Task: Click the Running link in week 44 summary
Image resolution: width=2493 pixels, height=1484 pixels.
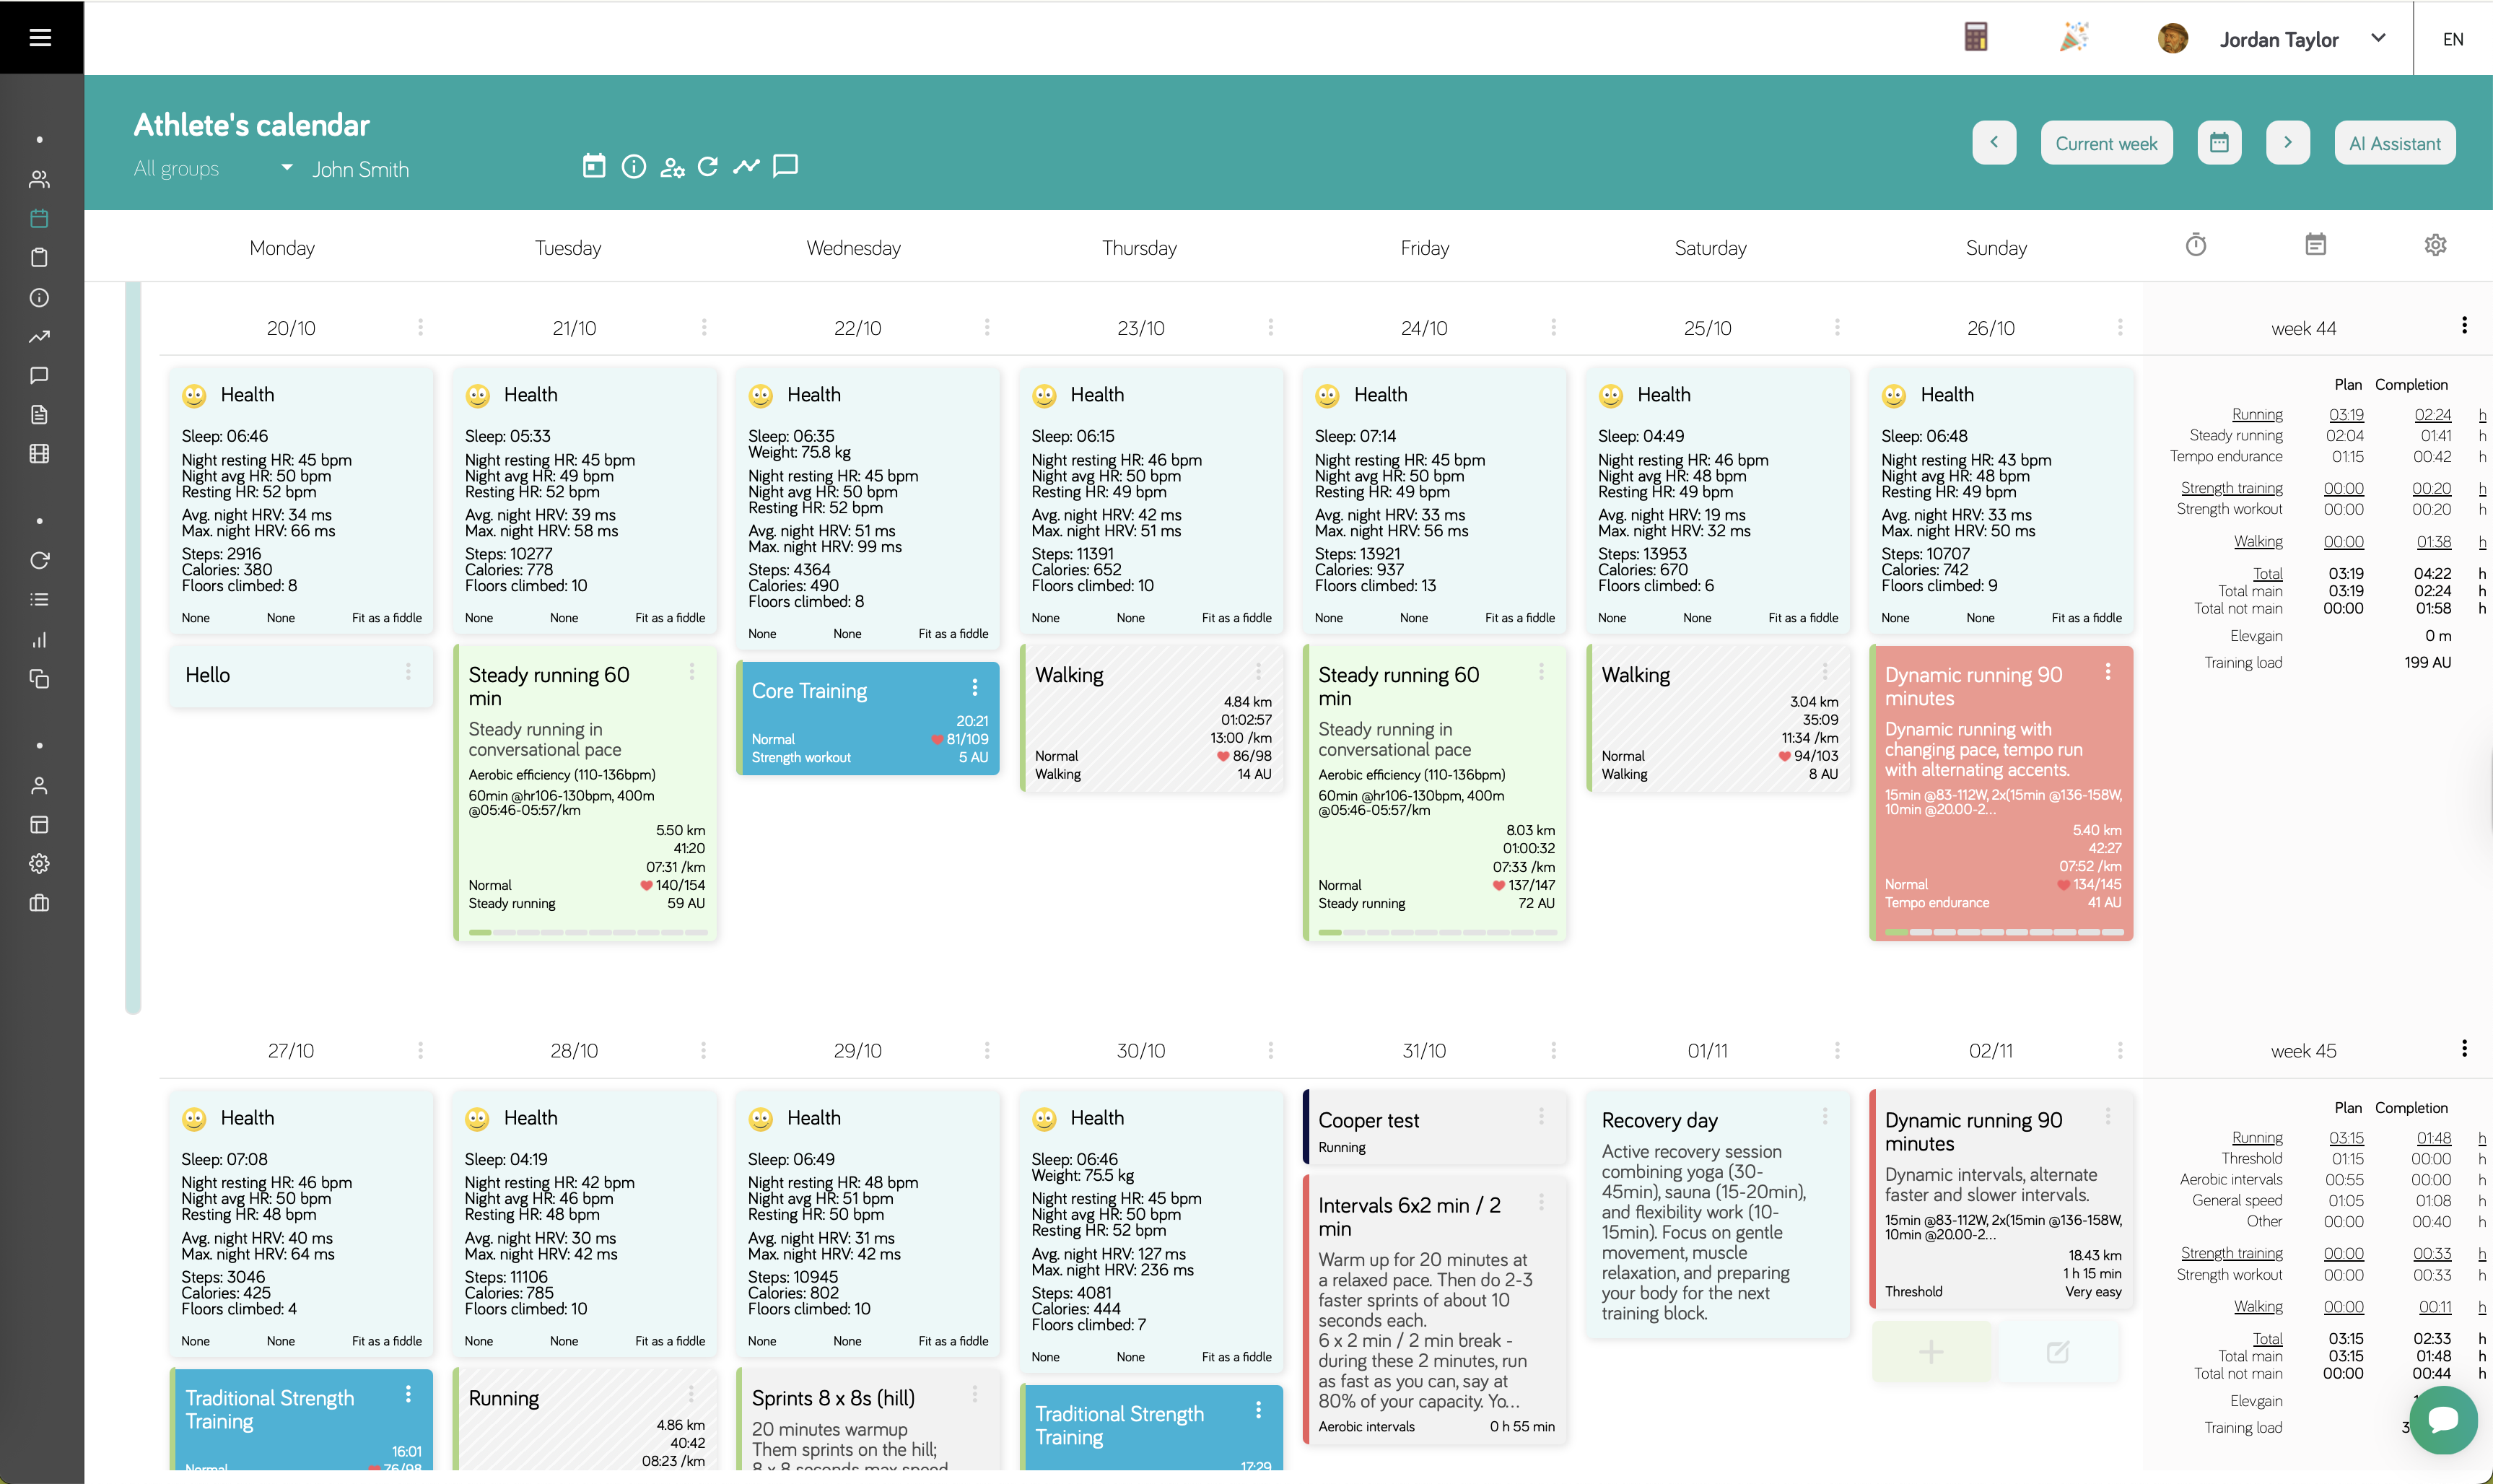Action: (2257, 414)
